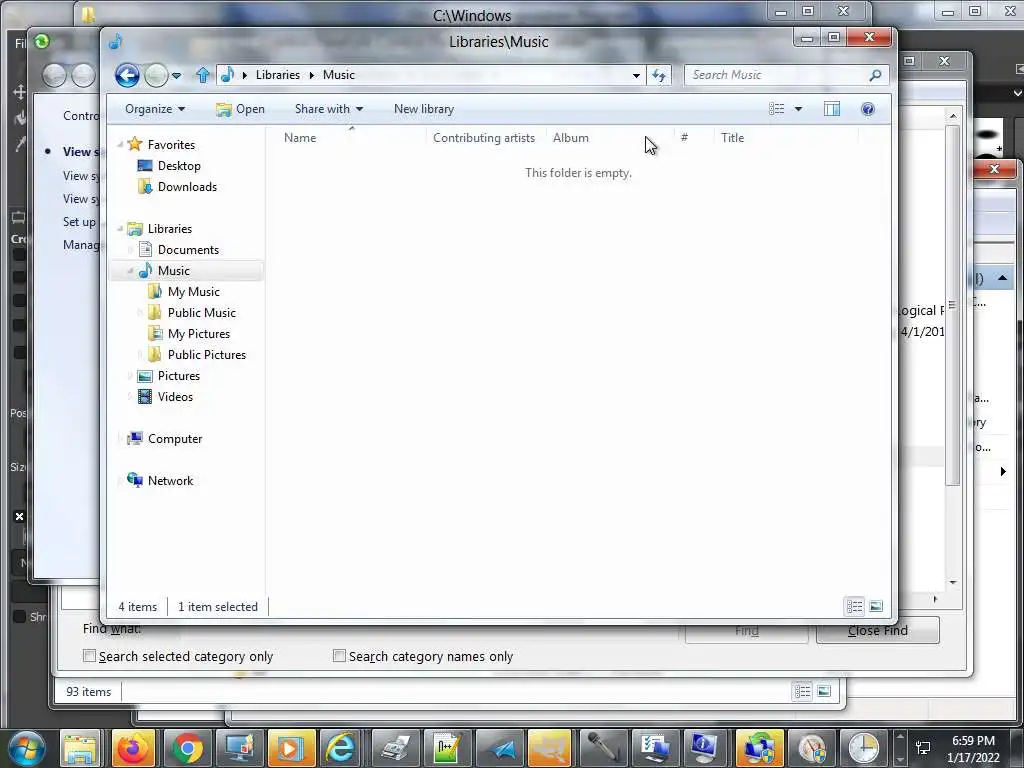
Task: Open Downloads in Favorites
Action: tap(187, 187)
